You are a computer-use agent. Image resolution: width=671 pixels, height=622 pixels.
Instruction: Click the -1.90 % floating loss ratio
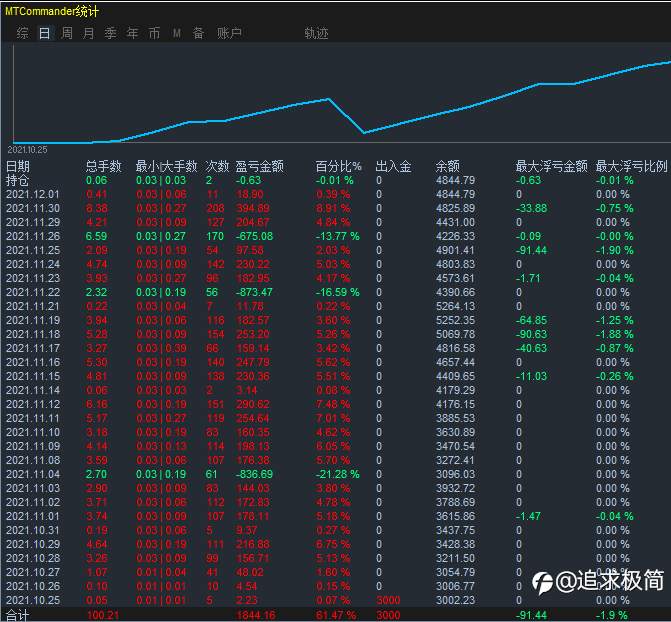(x=615, y=250)
